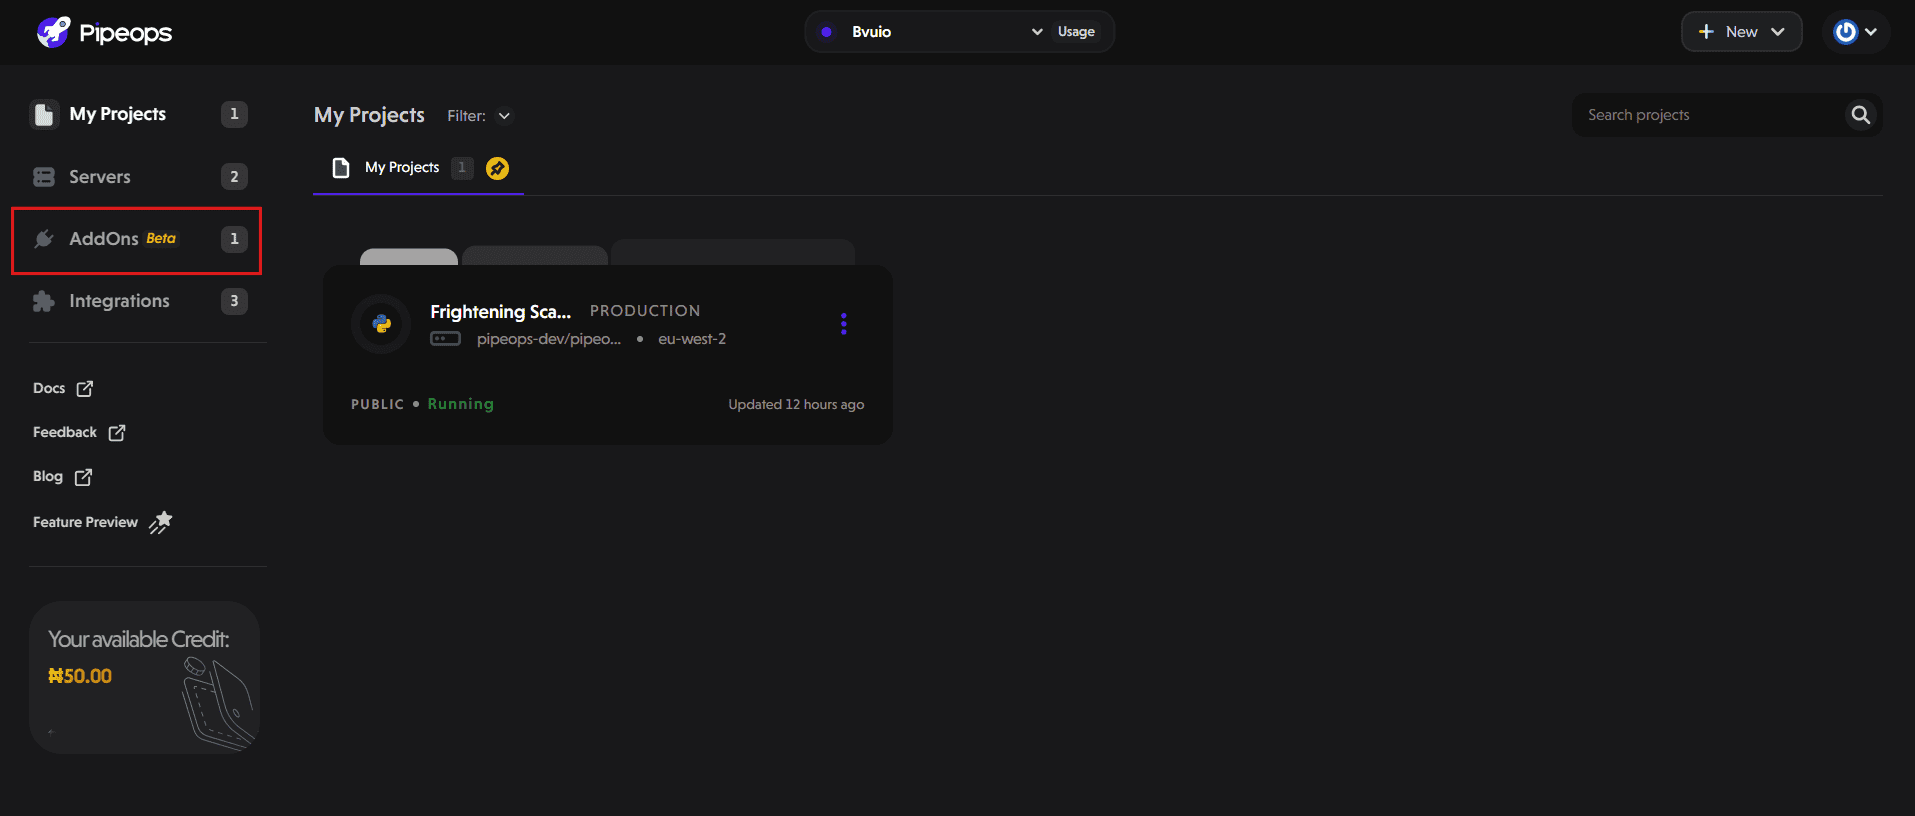Click the Docs external-link icon

[85, 388]
